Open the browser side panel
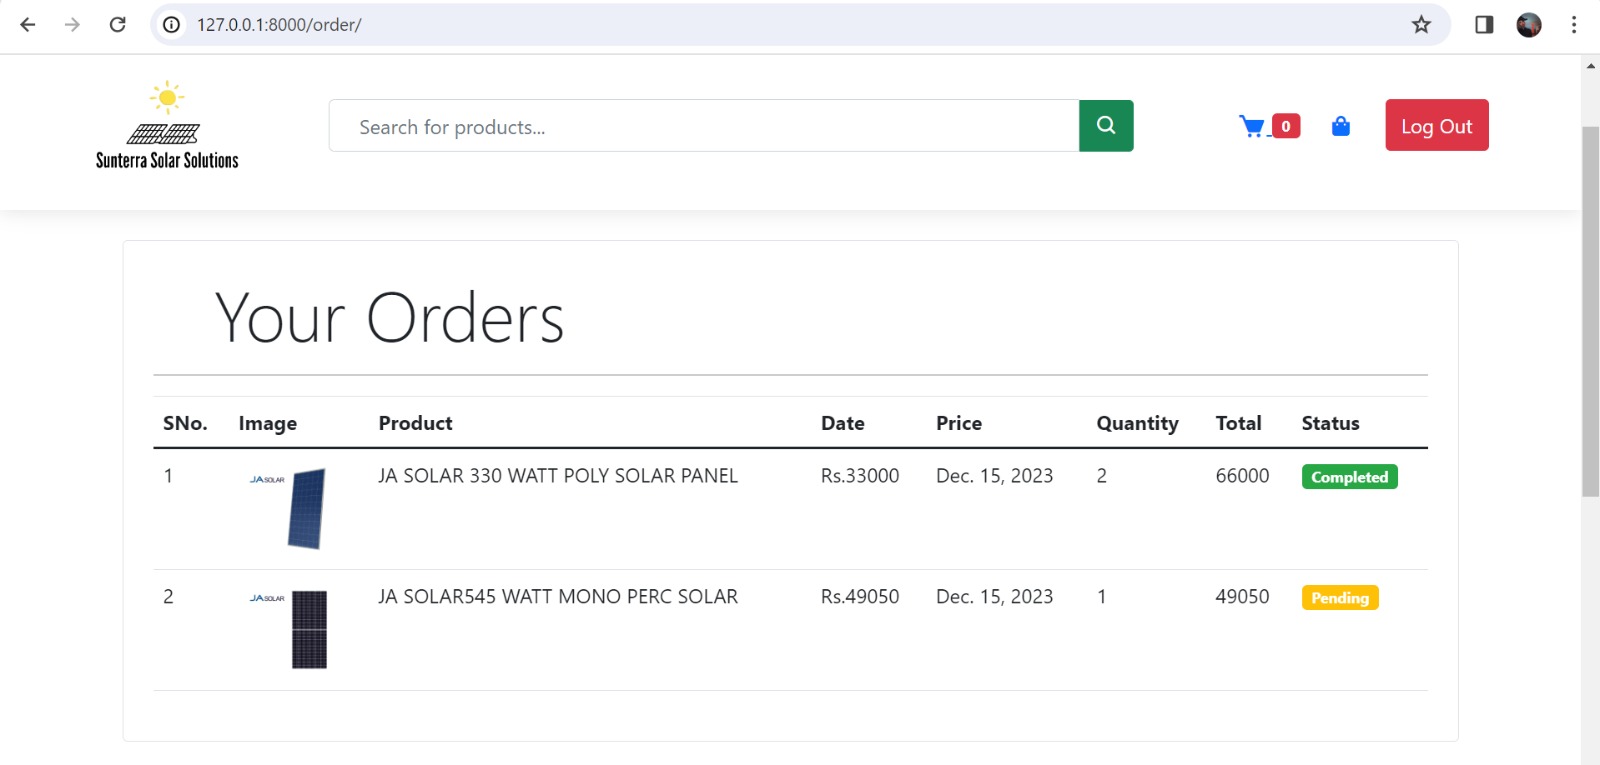1600x765 pixels. click(x=1484, y=24)
